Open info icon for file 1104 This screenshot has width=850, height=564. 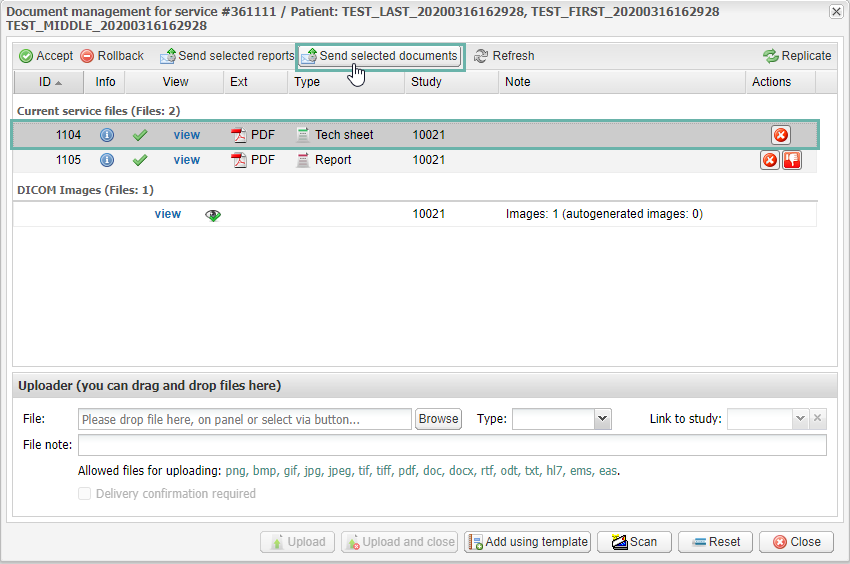click(107, 135)
